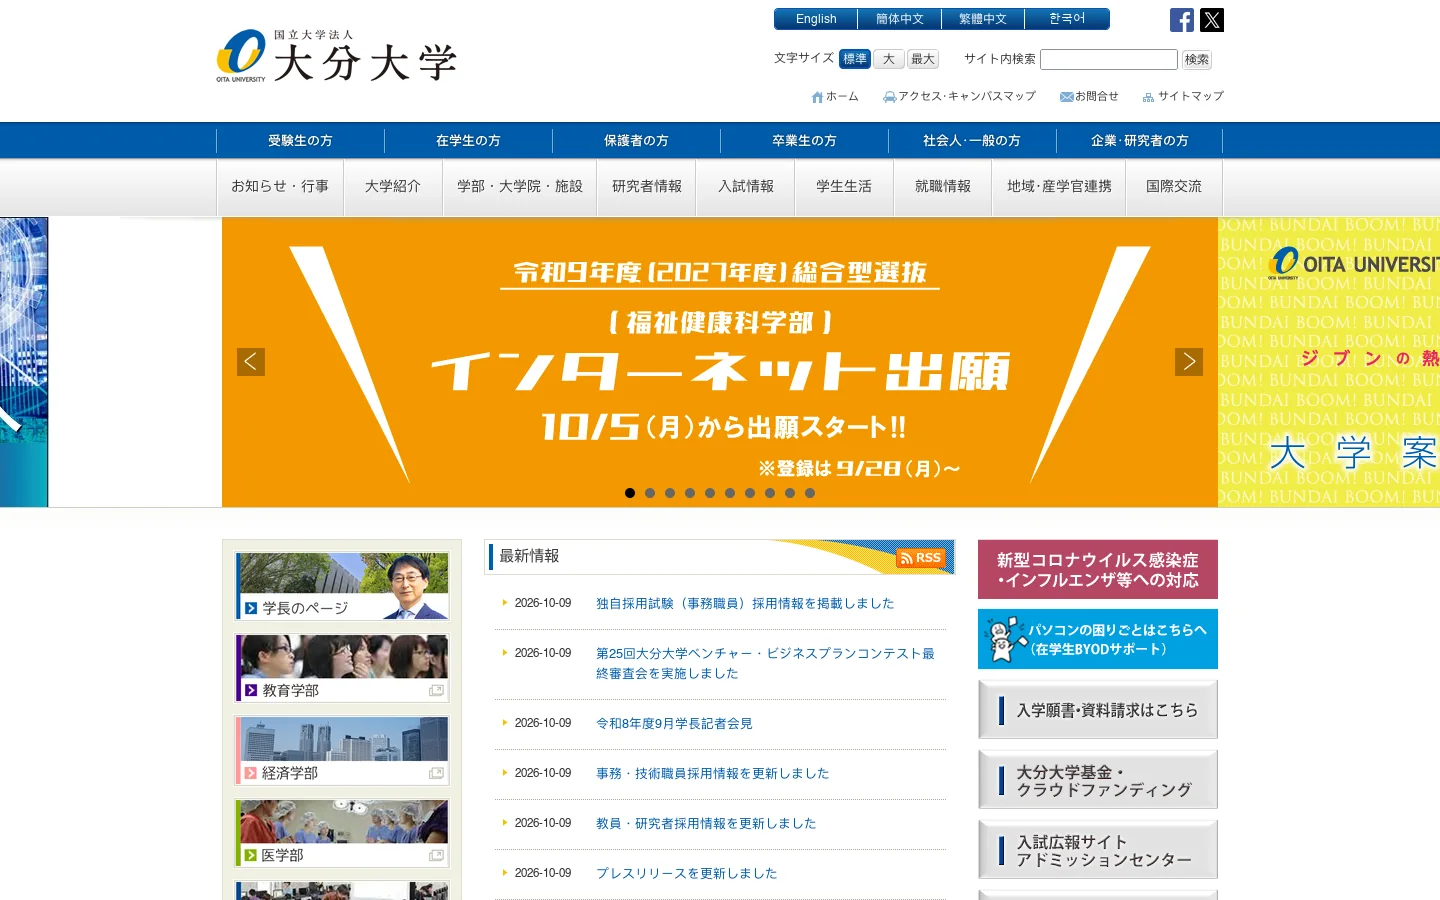Viewport: 1440px width, 900px height.
Task: Open 学長のページ thumbnail
Action: pos(342,586)
